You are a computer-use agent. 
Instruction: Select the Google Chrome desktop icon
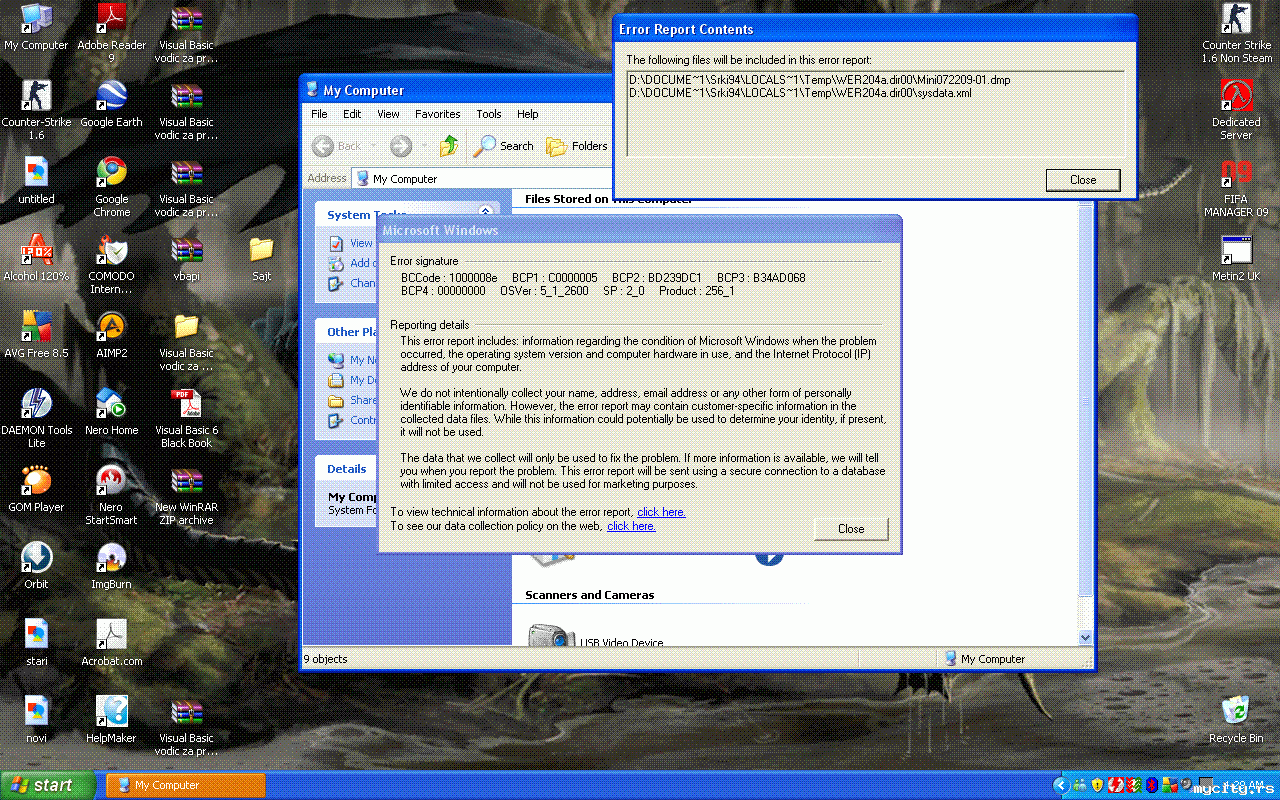coord(111,188)
